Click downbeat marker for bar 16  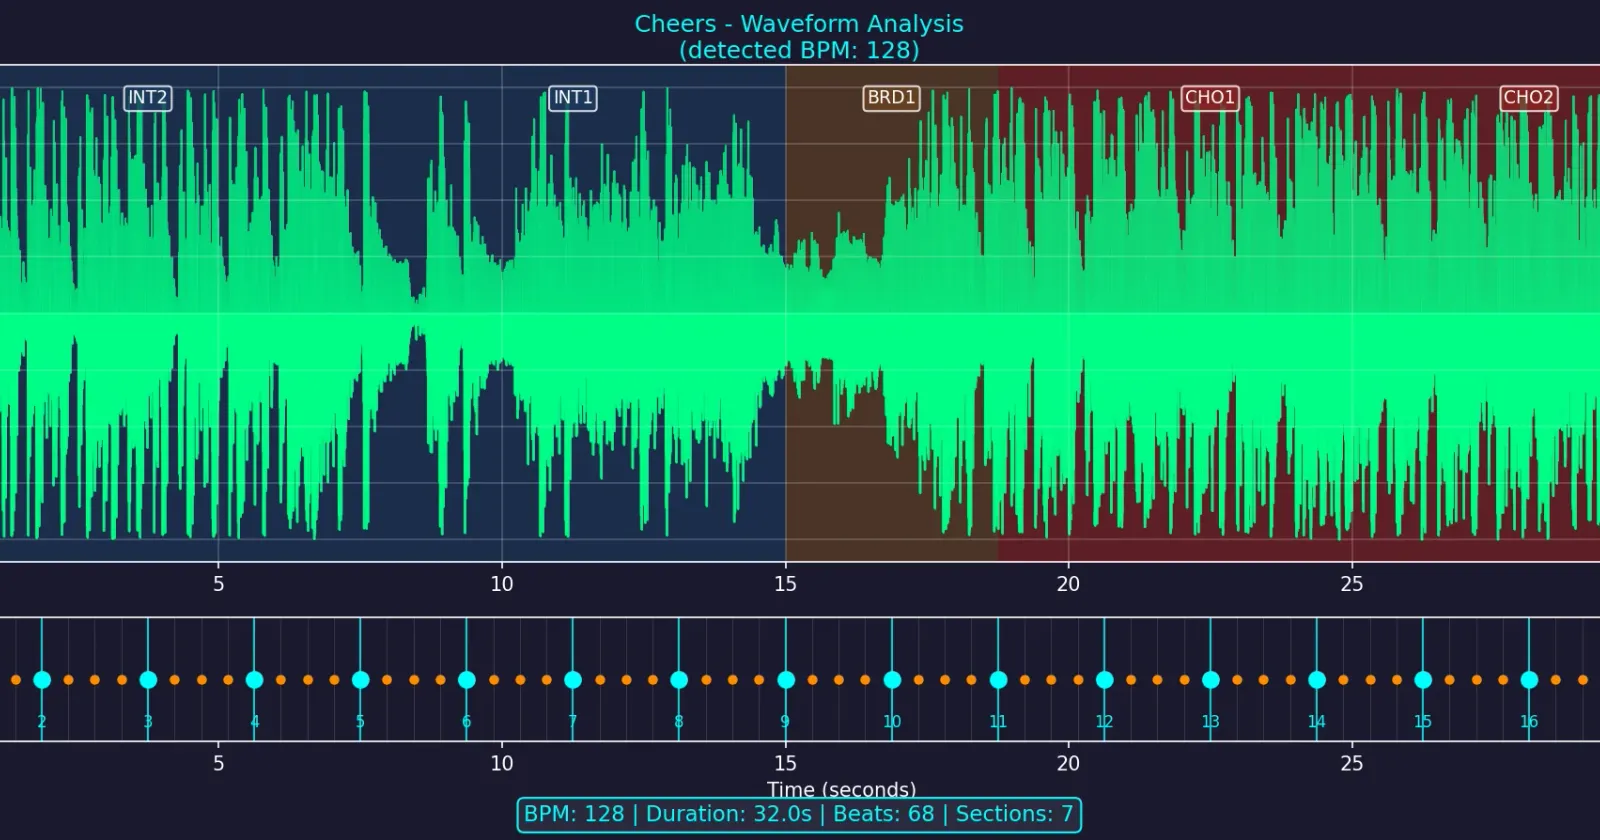(x=1529, y=680)
